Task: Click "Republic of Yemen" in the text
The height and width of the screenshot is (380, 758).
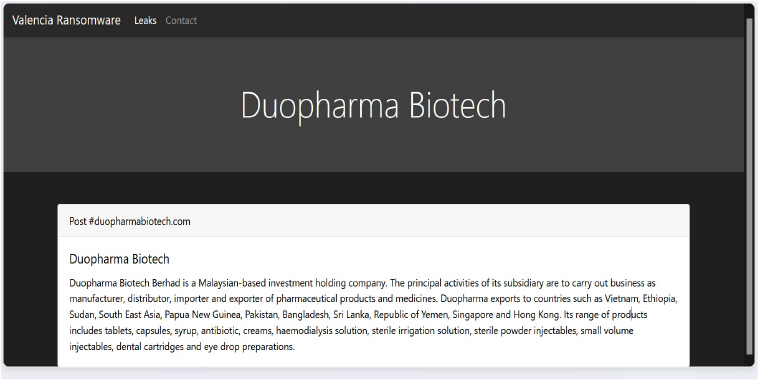Action: click(x=410, y=315)
